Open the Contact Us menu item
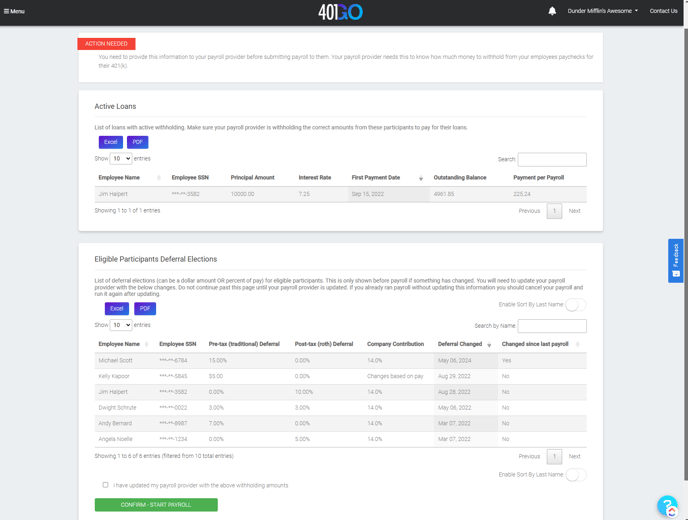The width and height of the screenshot is (688, 520). tap(663, 11)
